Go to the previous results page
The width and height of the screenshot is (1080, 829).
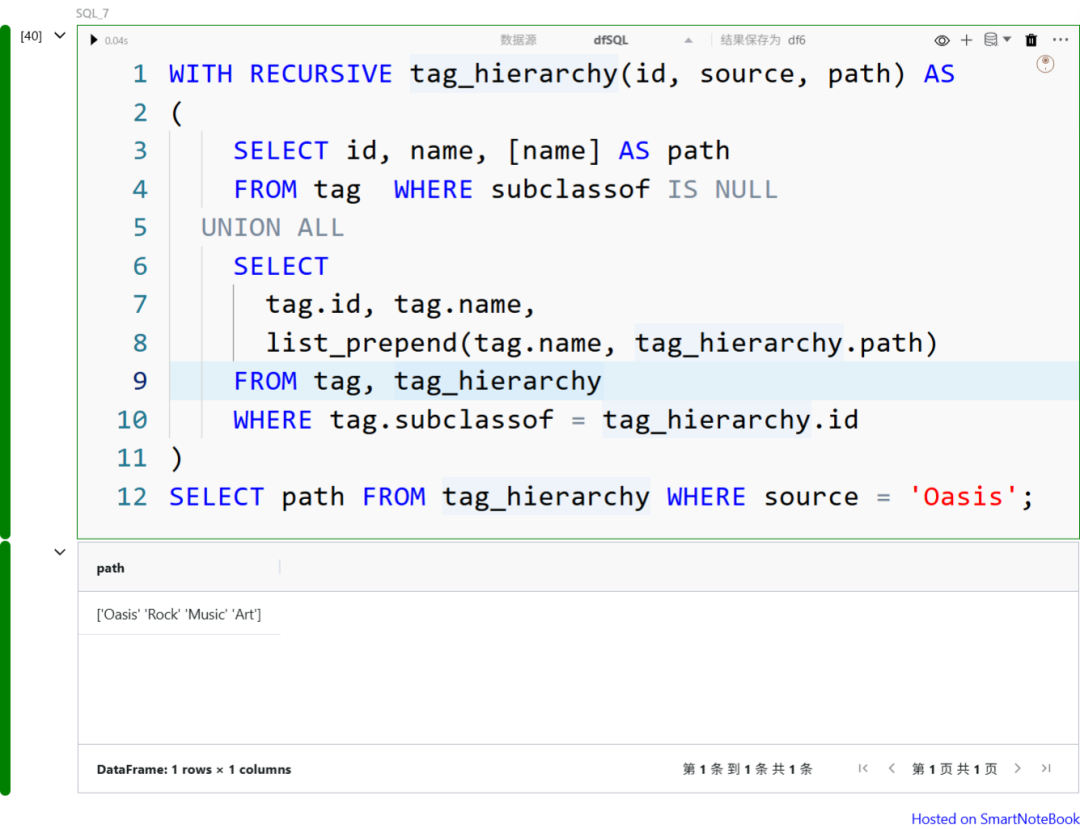tap(891, 768)
